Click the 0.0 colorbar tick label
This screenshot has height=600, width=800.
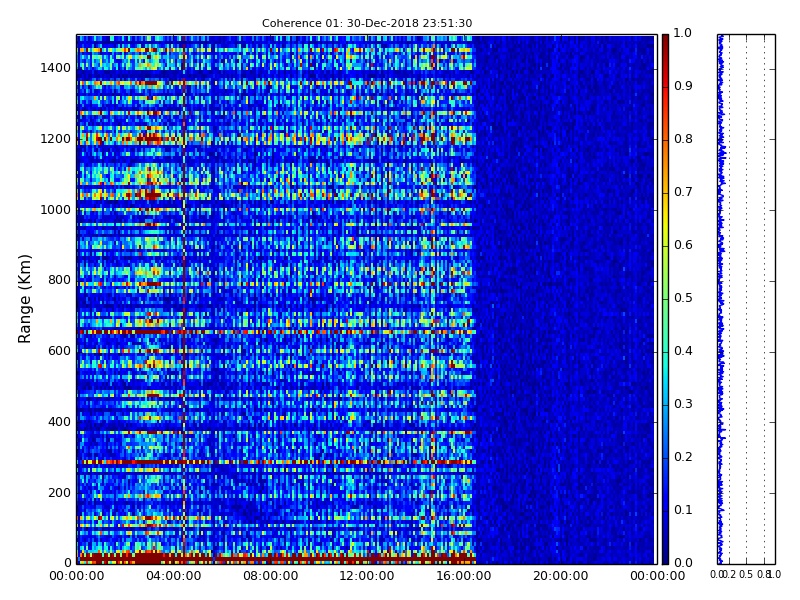[x=683, y=563]
